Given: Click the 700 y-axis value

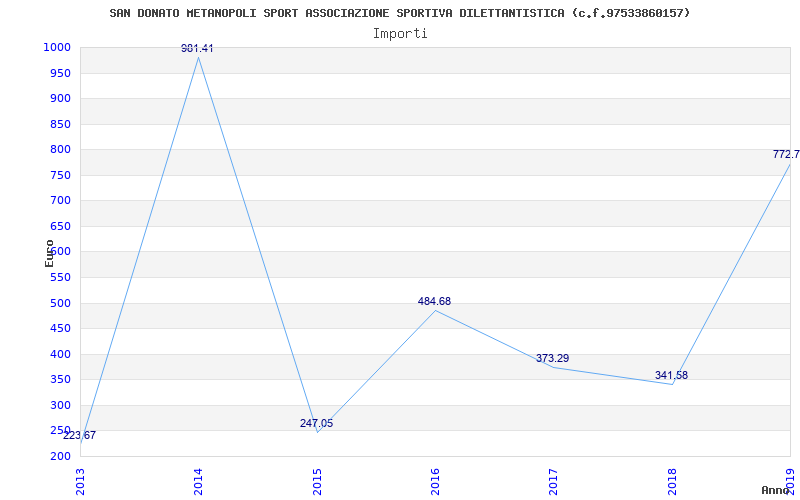Looking at the screenshot, I should pos(60,201).
